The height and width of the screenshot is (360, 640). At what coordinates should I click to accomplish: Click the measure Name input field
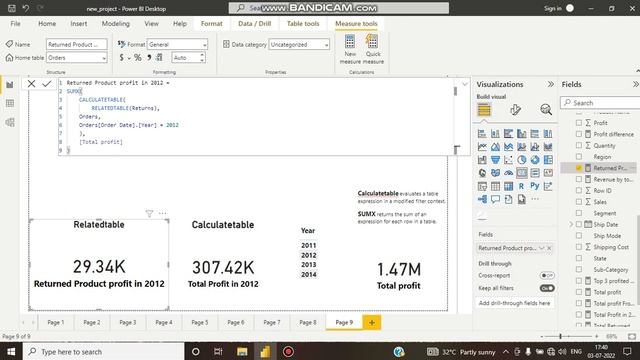click(x=77, y=44)
